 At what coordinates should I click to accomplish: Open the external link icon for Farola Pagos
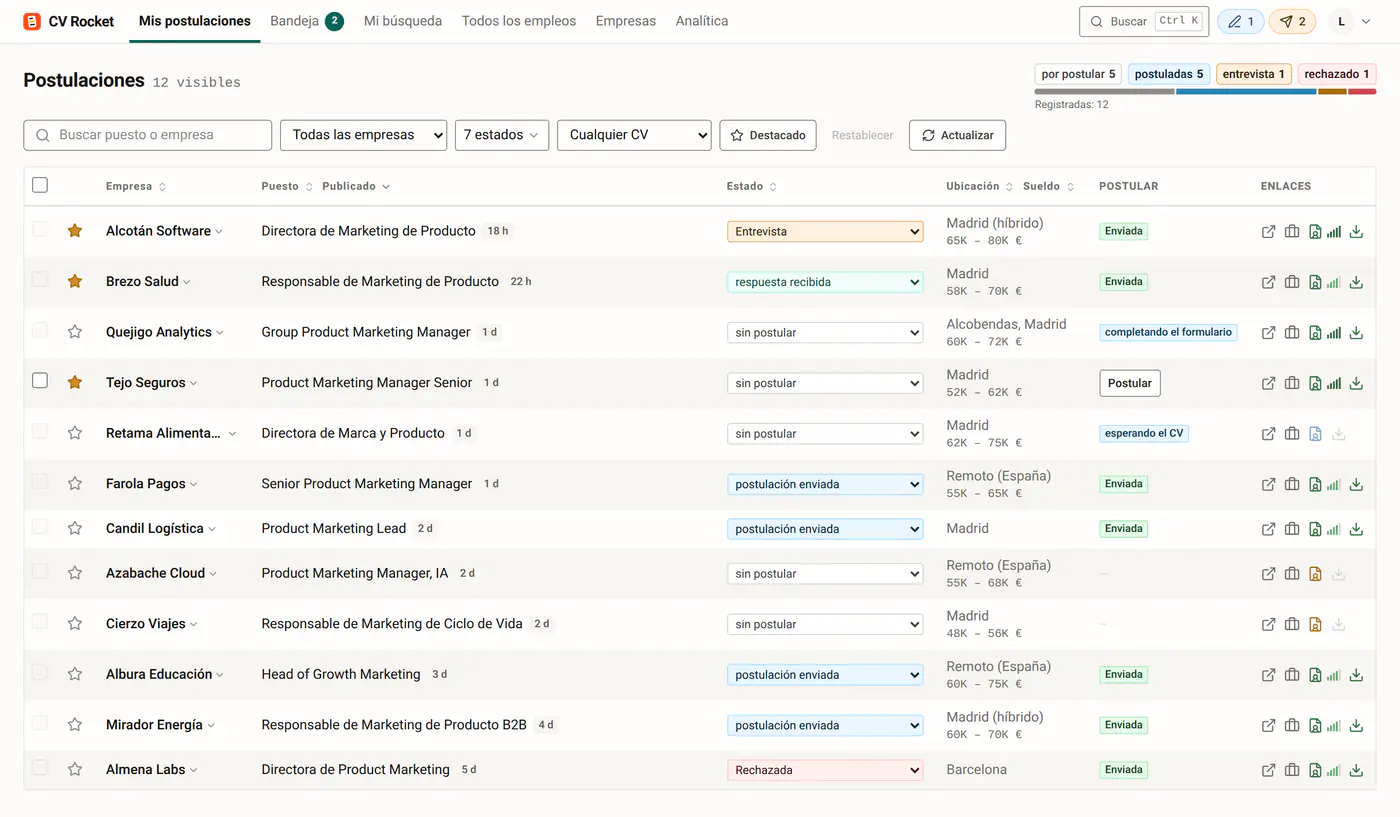[1268, 484]
